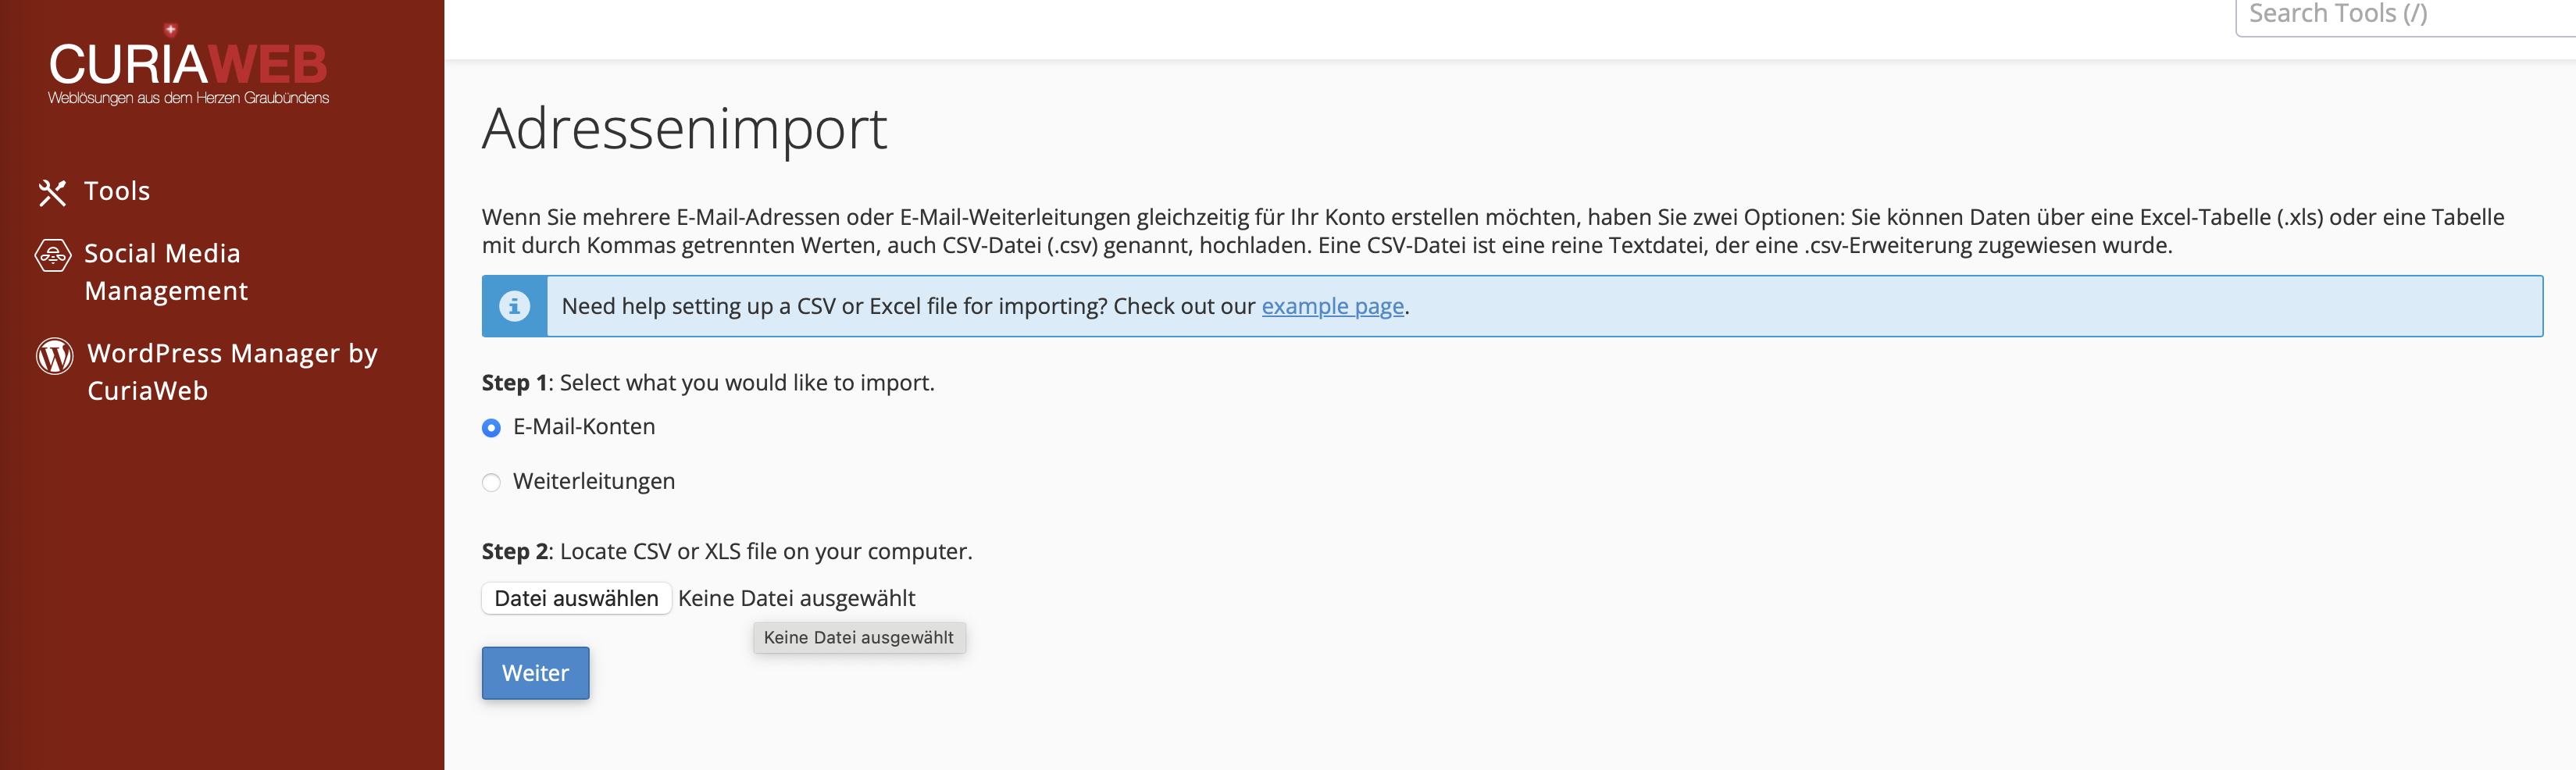This screenshot has height=770, width=2576.
Task: Click the Keine Datei ausgewählt tooltip
Action: click(x=859, y=638)
